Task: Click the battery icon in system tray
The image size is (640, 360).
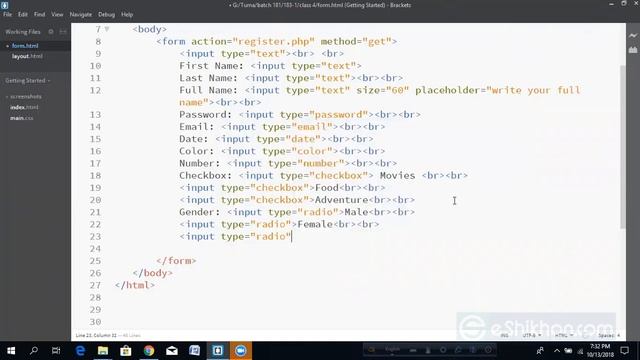Action: (568, 351)
